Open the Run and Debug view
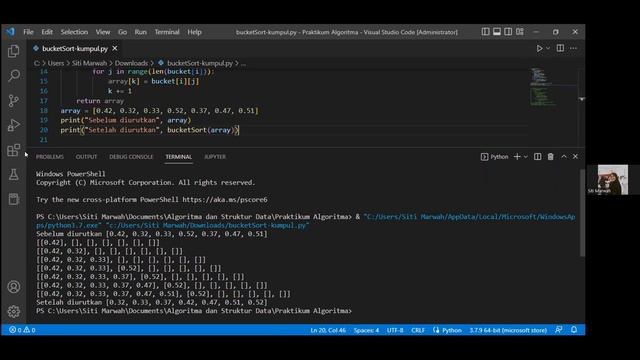 13,125
